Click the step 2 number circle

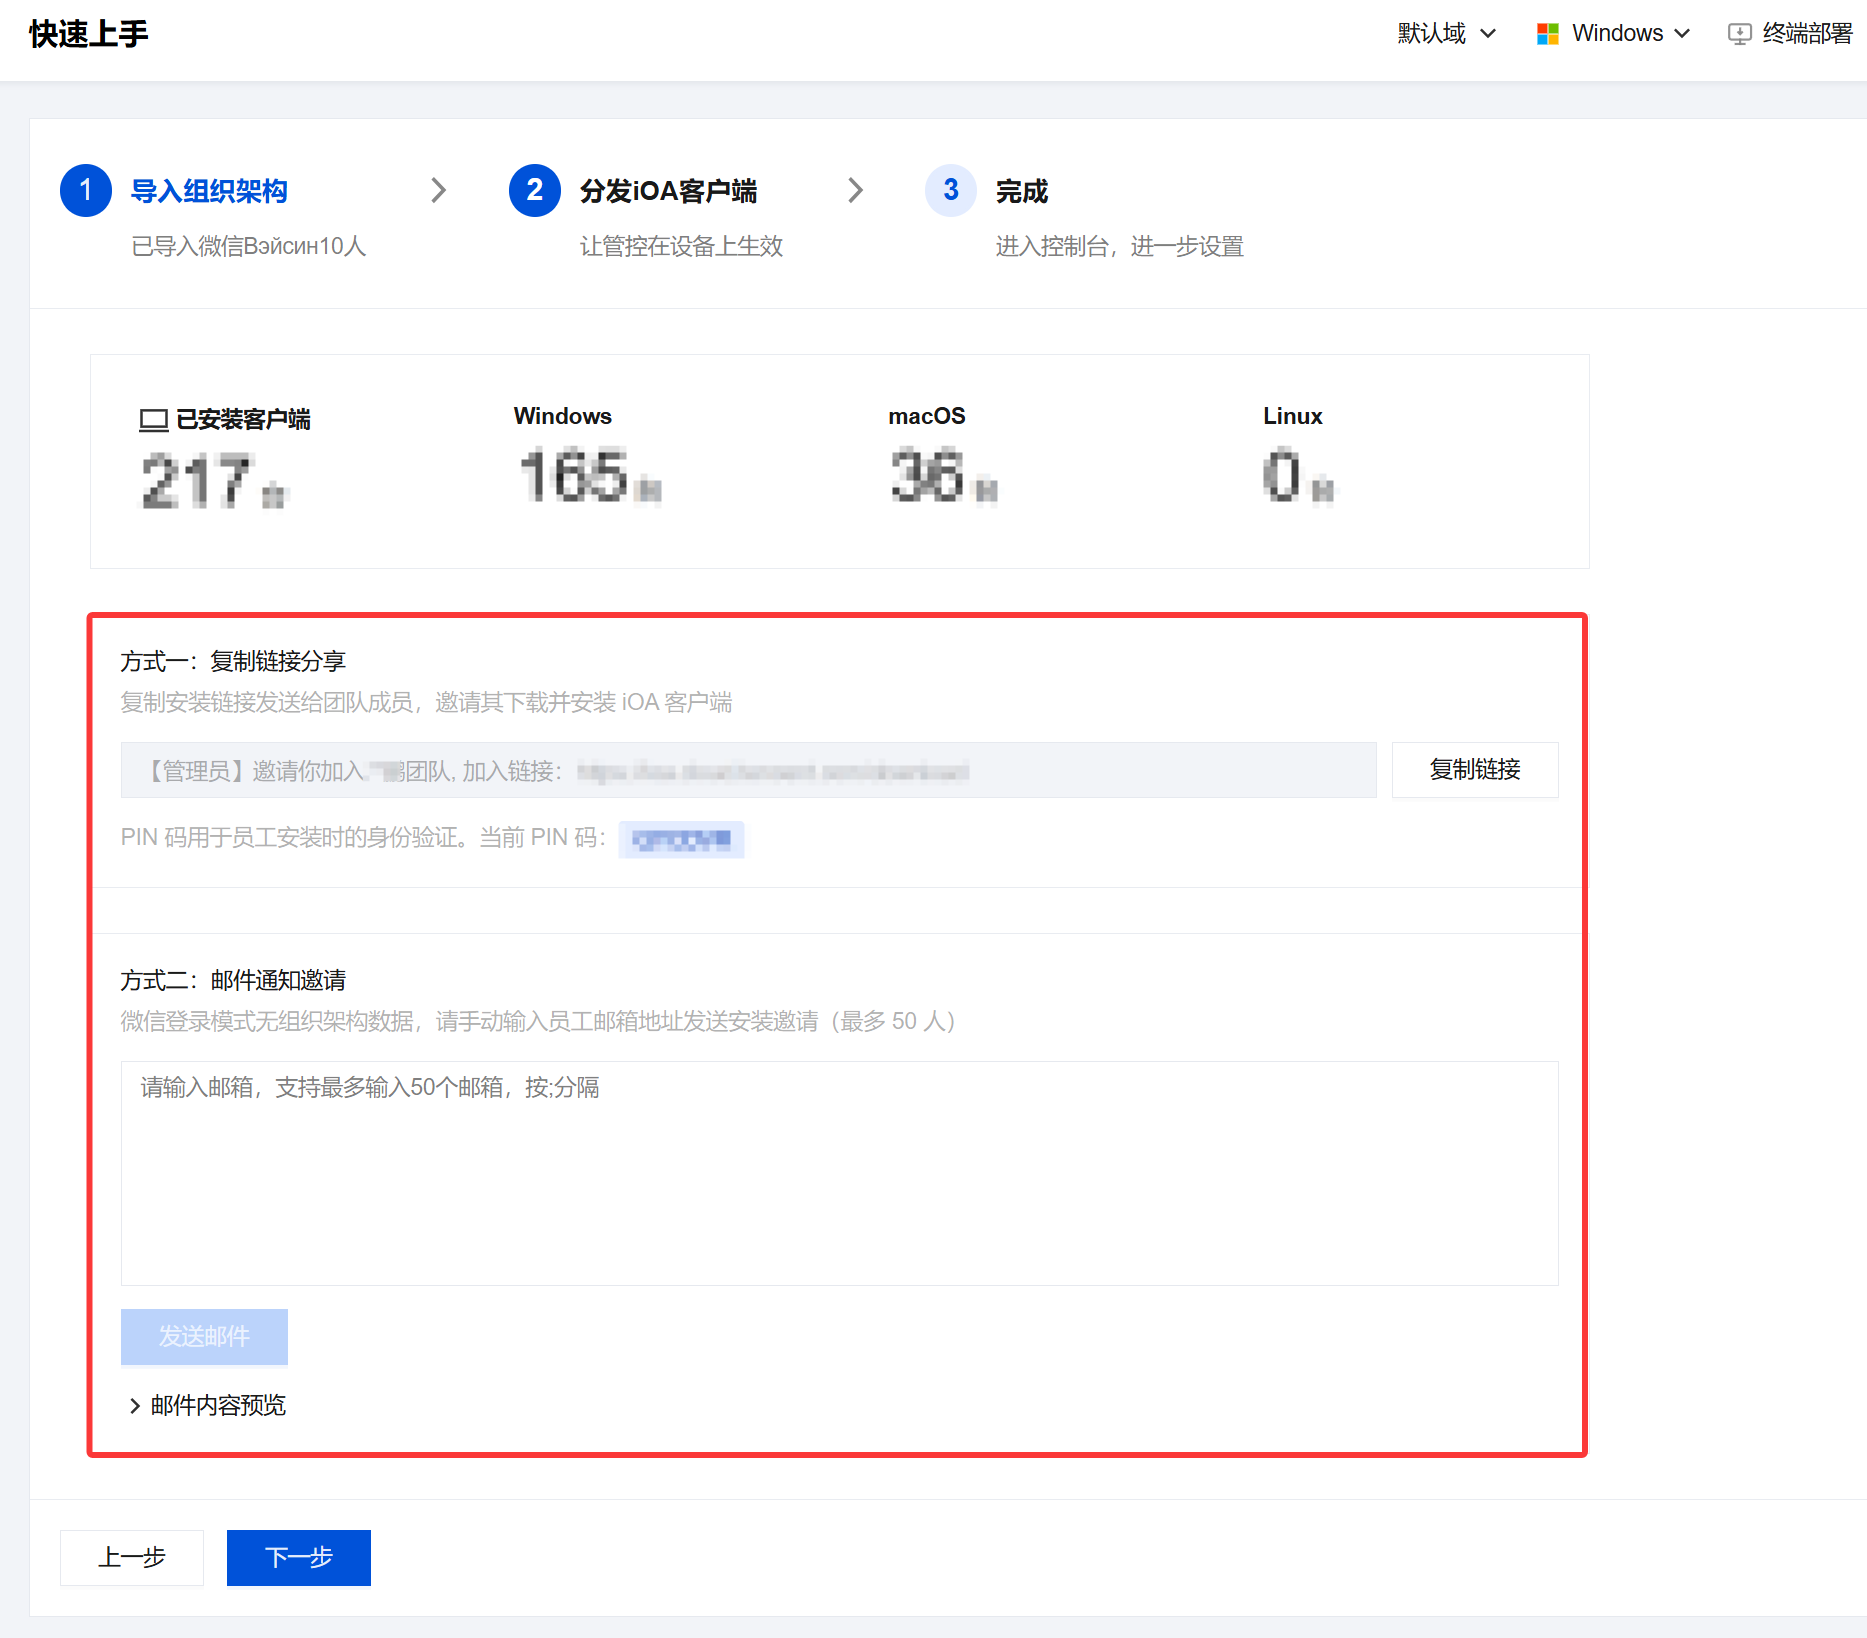tap(535, 190)
